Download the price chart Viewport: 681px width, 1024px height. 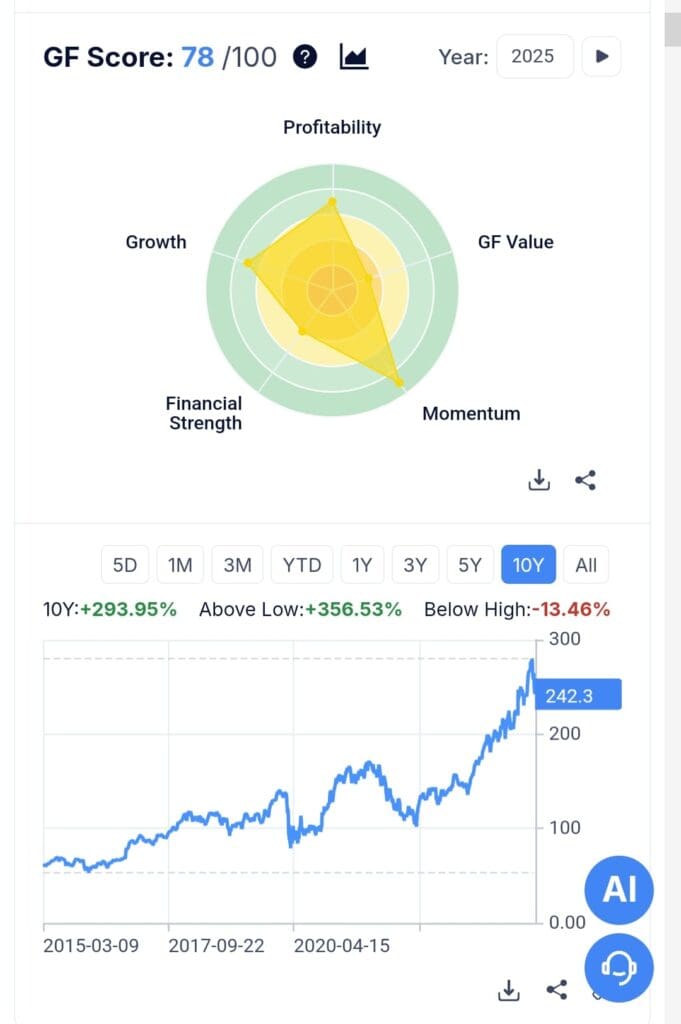[508, 990]
